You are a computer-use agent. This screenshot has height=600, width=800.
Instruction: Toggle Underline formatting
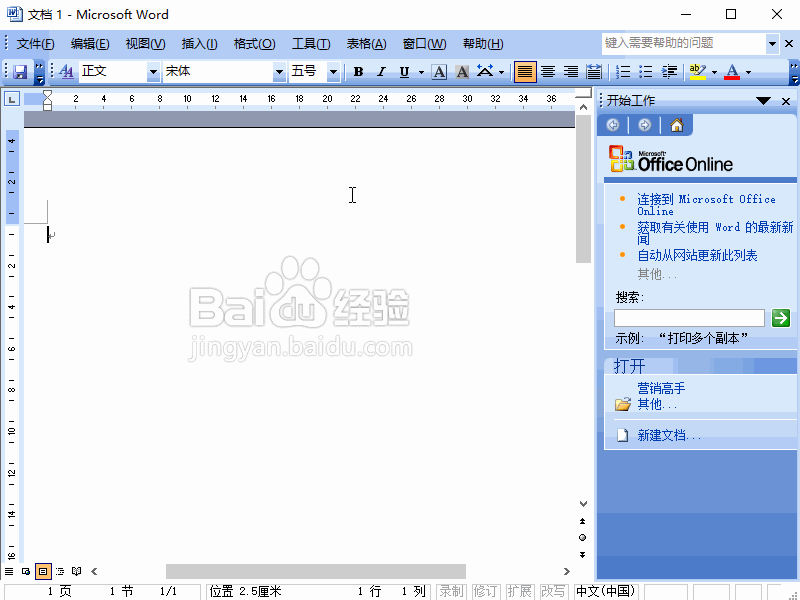[404, 72]
